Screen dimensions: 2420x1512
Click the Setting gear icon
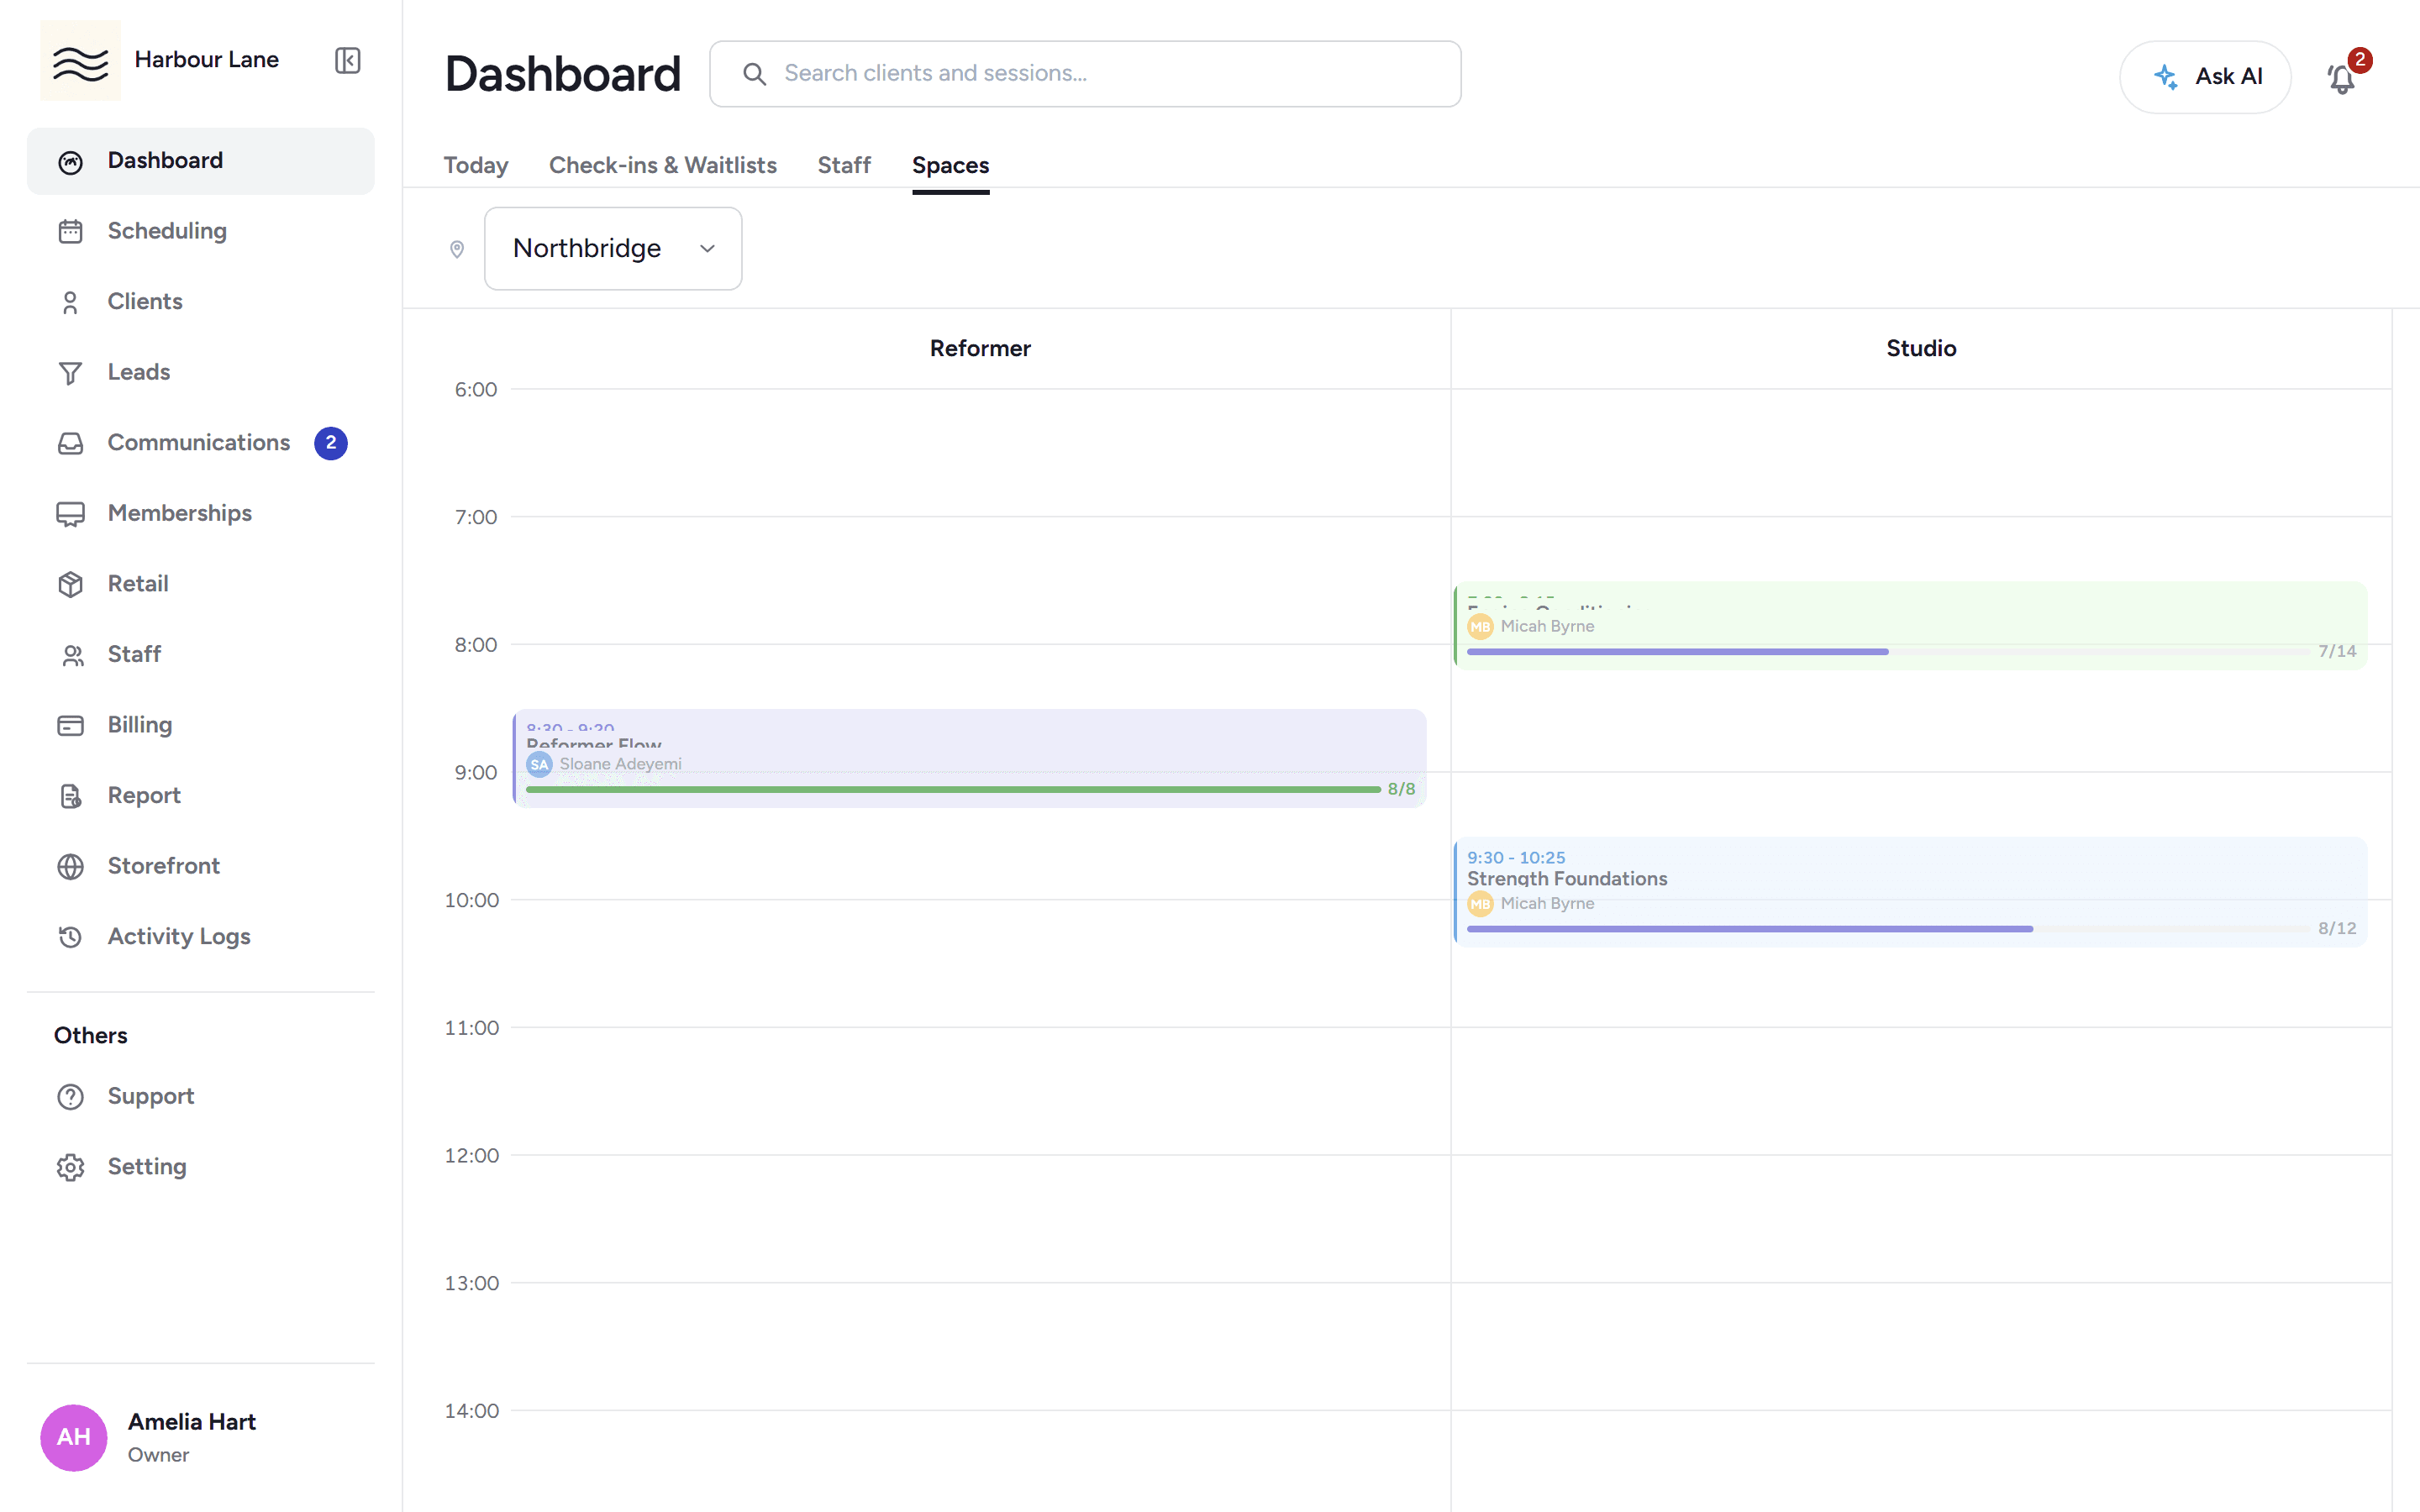click(x=70, y=1167)
